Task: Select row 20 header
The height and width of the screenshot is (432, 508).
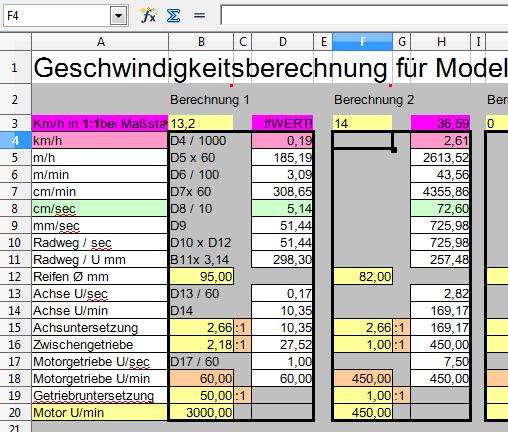Action: click(16, 413)
